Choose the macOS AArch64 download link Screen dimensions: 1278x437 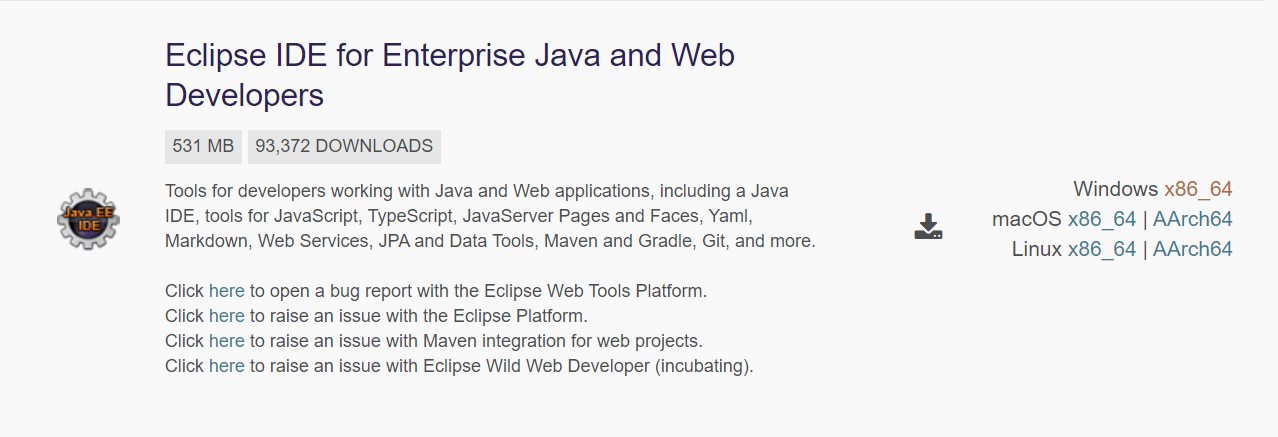tap(1192, 219)
